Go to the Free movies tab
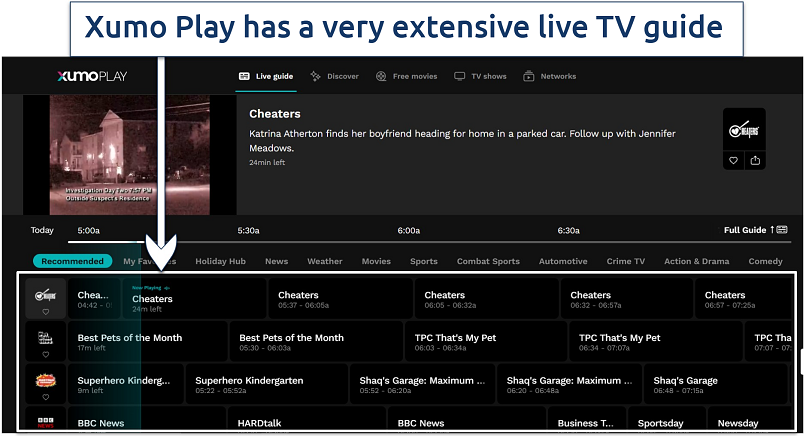806x436 pixels. pyautogui.click(x=407, y=76)
